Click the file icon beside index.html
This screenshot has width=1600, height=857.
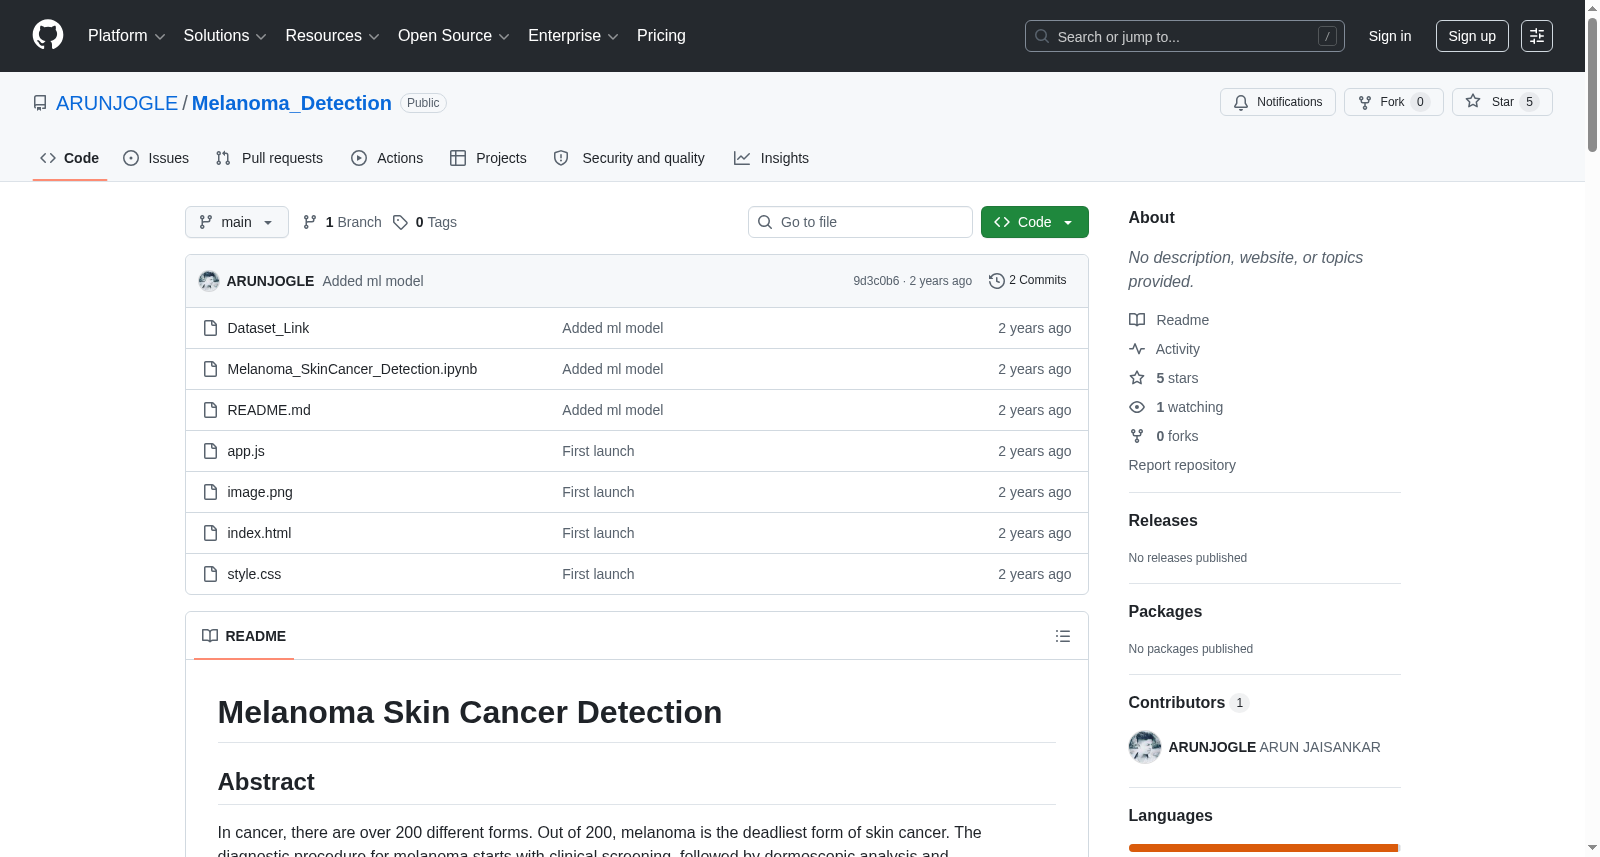(210, 533)
